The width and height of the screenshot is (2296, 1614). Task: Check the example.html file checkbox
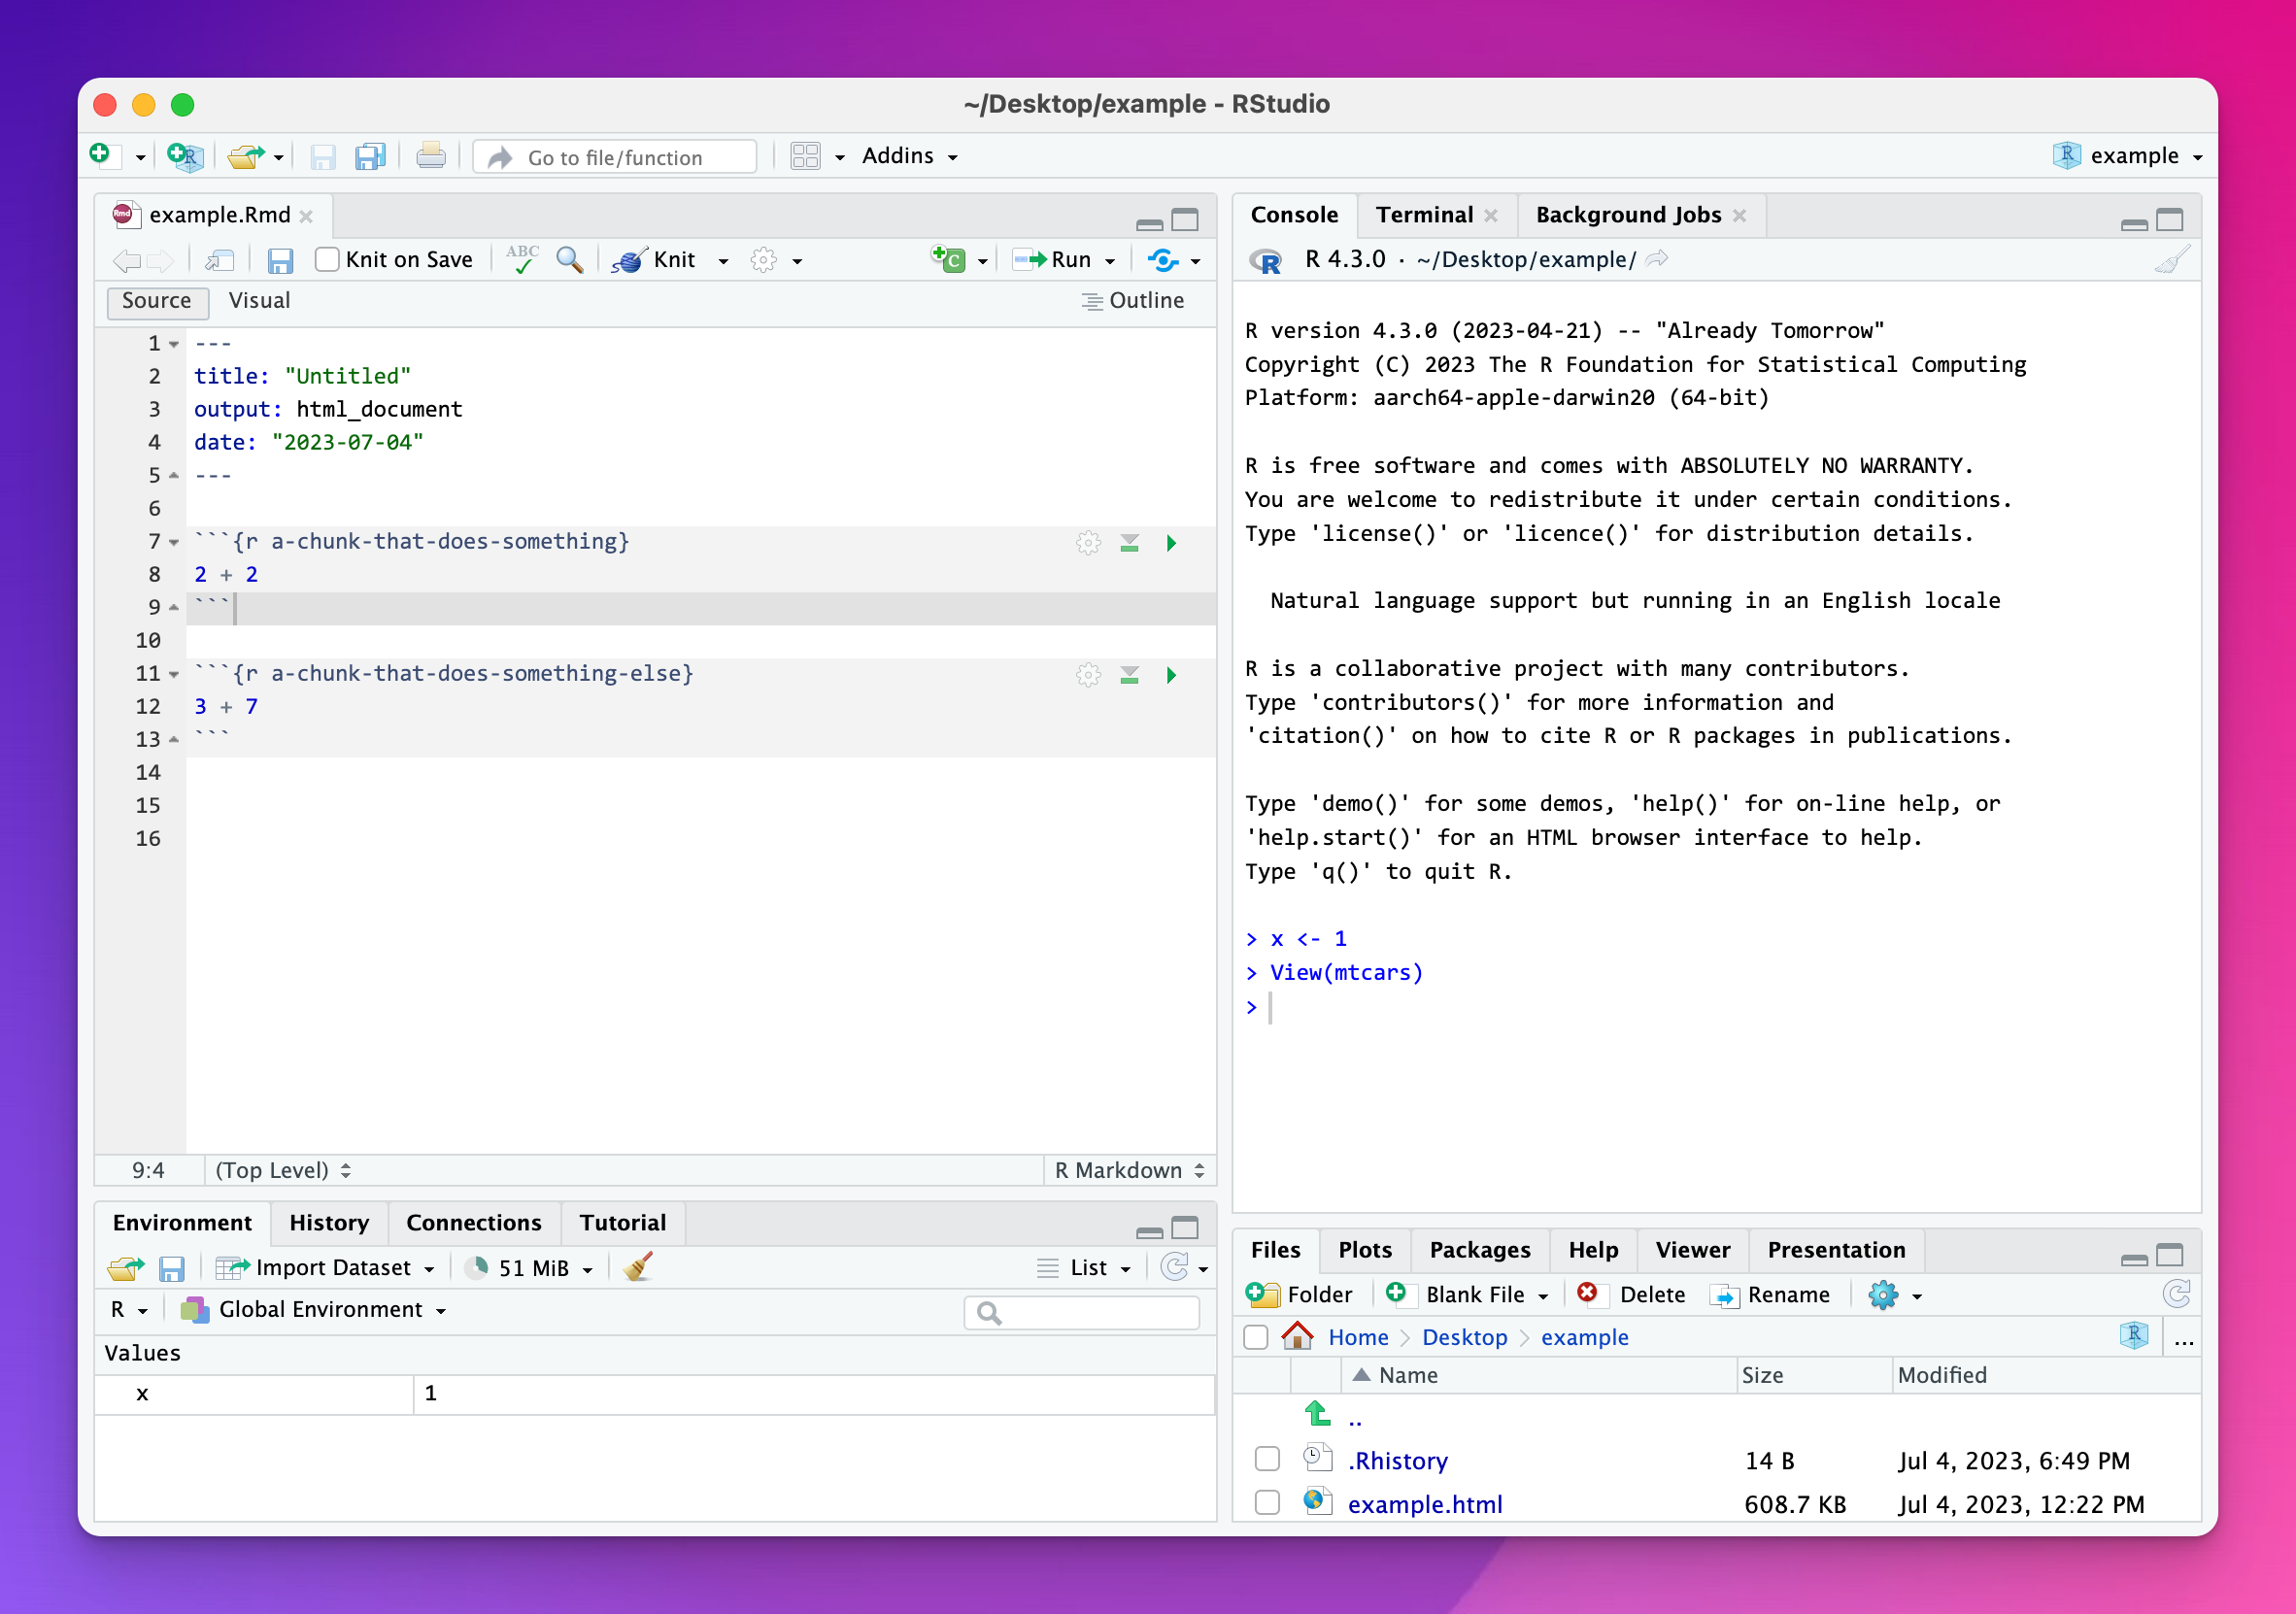(x=1267, y=1503)
